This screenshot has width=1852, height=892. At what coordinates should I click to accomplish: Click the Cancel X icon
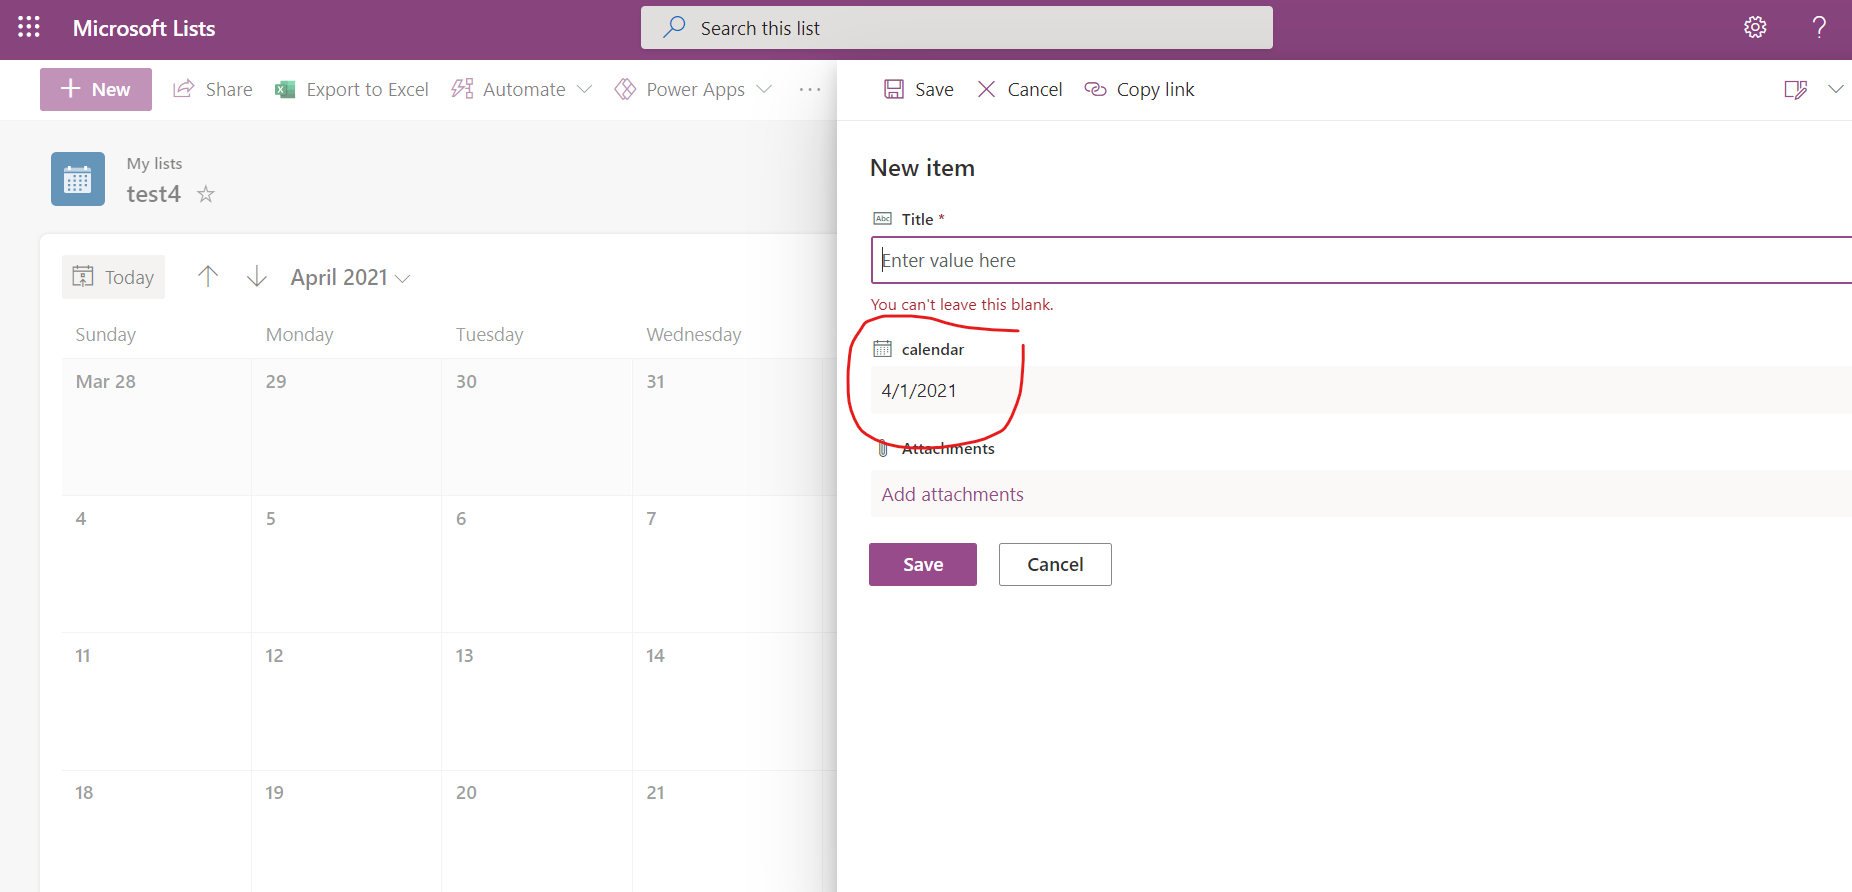986,89
